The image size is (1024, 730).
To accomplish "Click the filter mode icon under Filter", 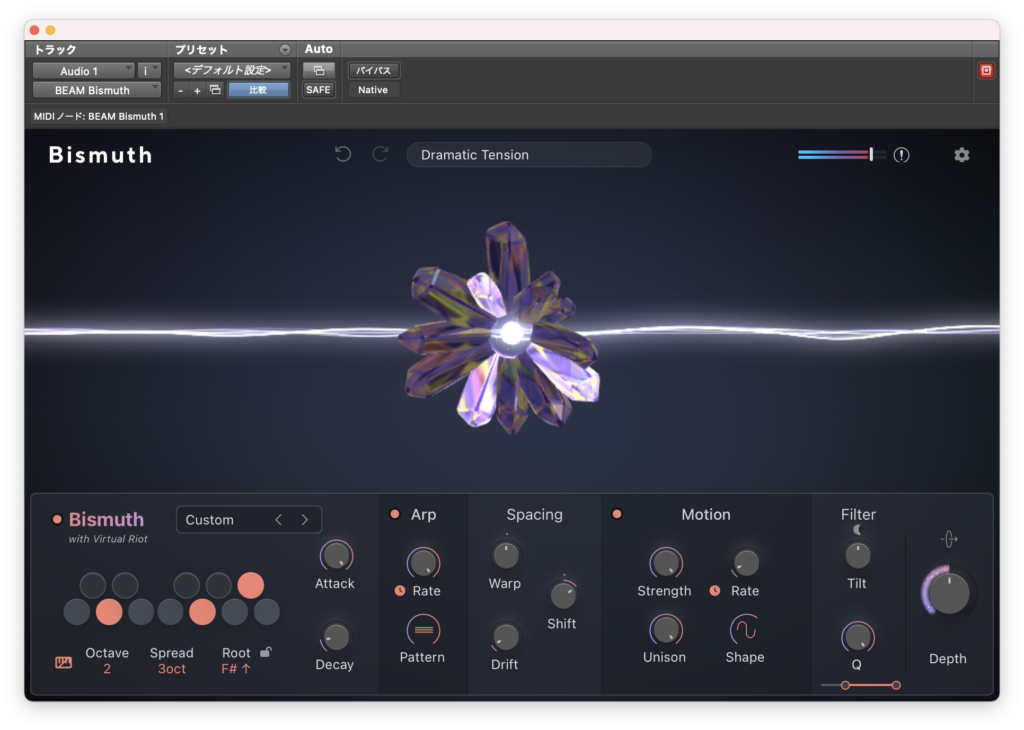I will [857, 530].
